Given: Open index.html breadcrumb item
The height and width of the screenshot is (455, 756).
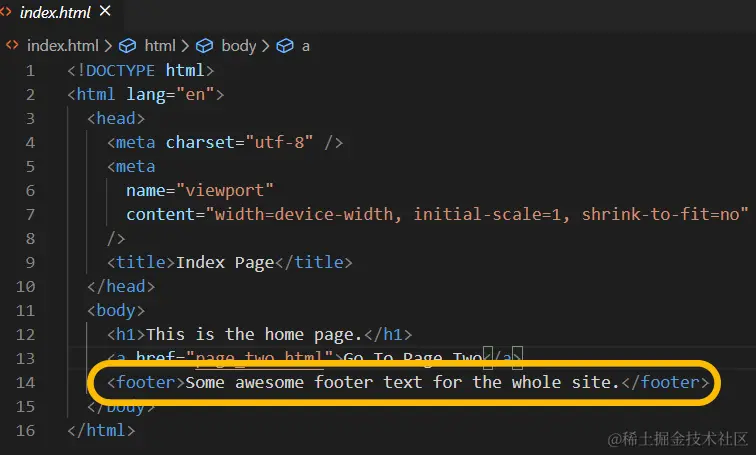Looking at the screenshot, I should tap(63, 46).
